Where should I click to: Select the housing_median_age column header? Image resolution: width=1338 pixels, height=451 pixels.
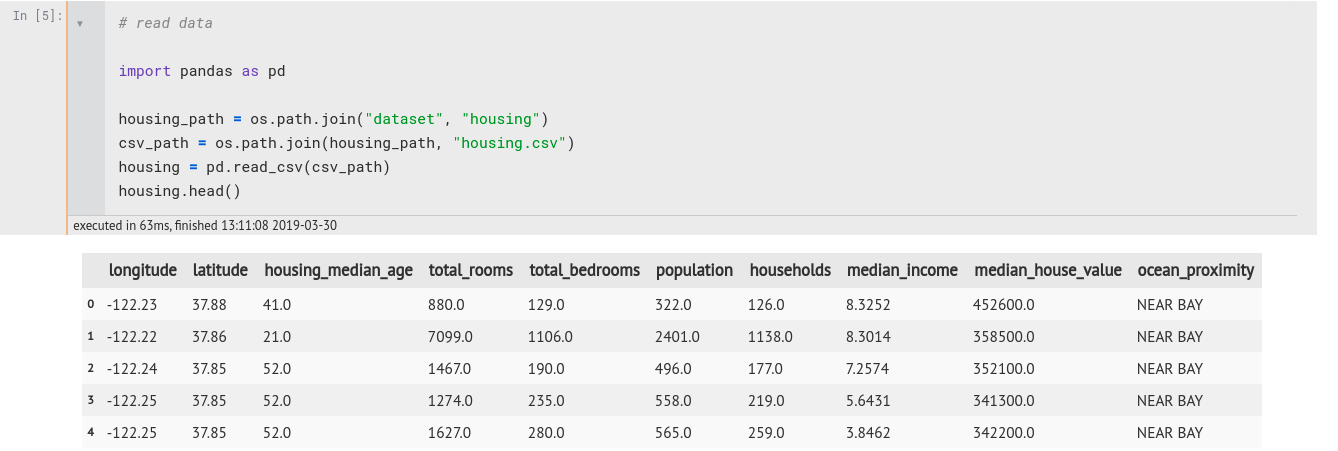point(338,270)
